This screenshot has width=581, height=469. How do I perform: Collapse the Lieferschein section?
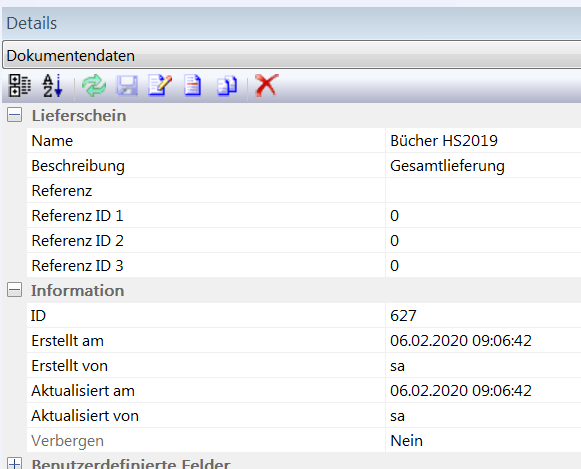point(14,115)
